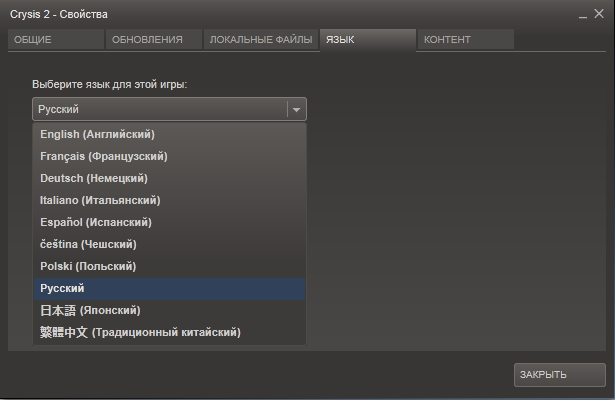Choose Italiano (Итальянский) option
This screenshot has height=400, width=615.
click(x=169, y=200)
